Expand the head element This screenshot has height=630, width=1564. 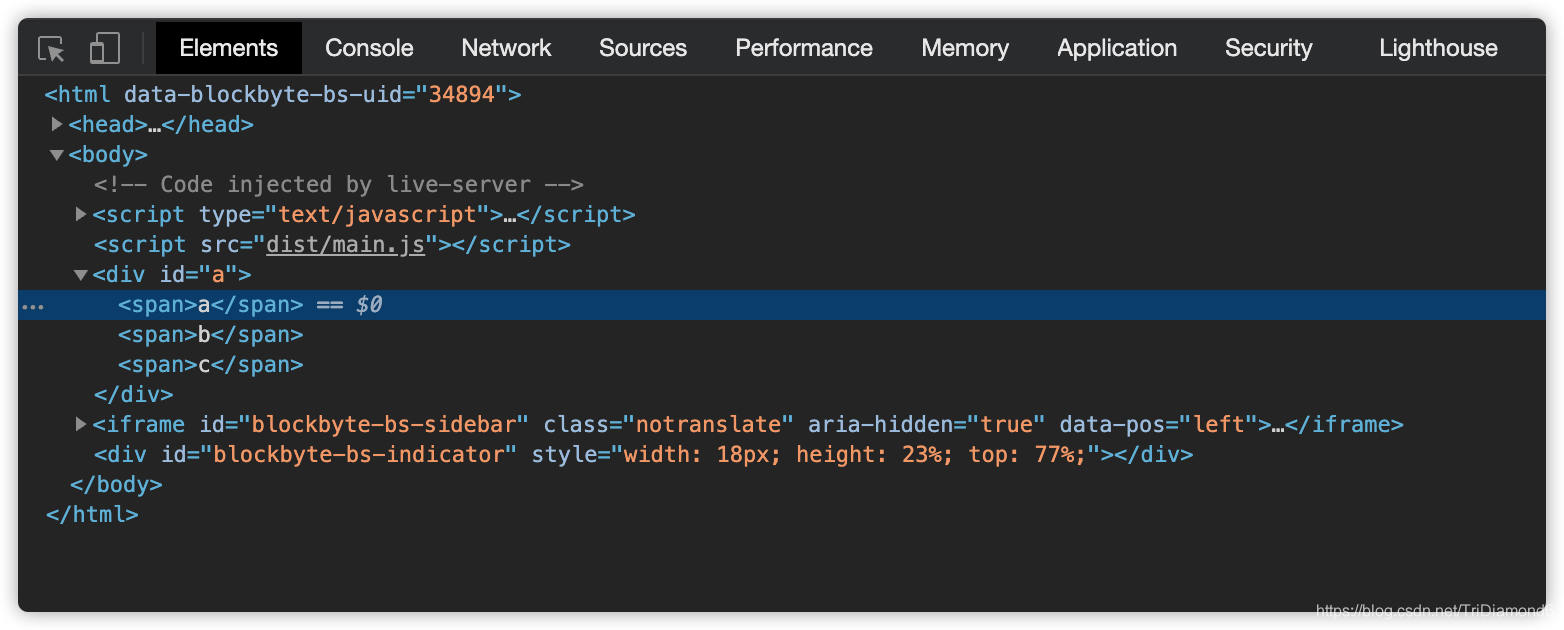click(57, 124)
